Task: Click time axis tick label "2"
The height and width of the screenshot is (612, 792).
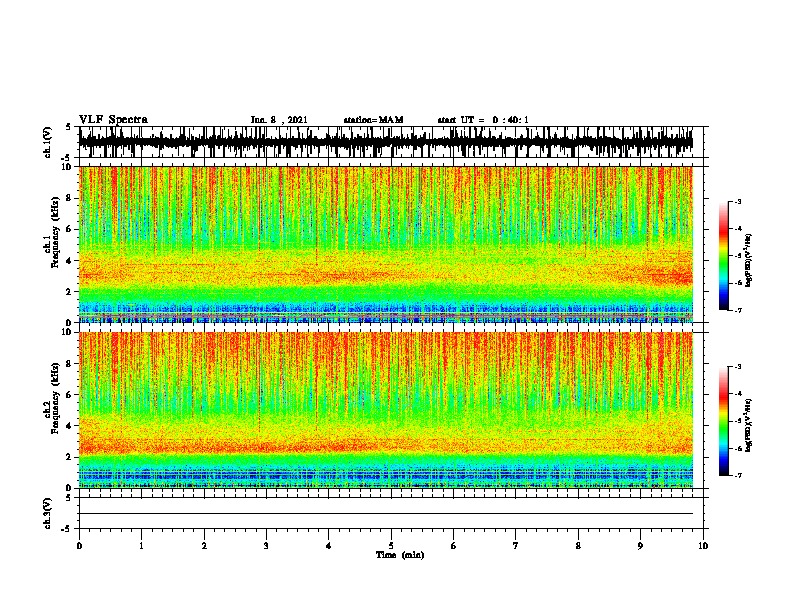Action: click(x=204, y=546)
